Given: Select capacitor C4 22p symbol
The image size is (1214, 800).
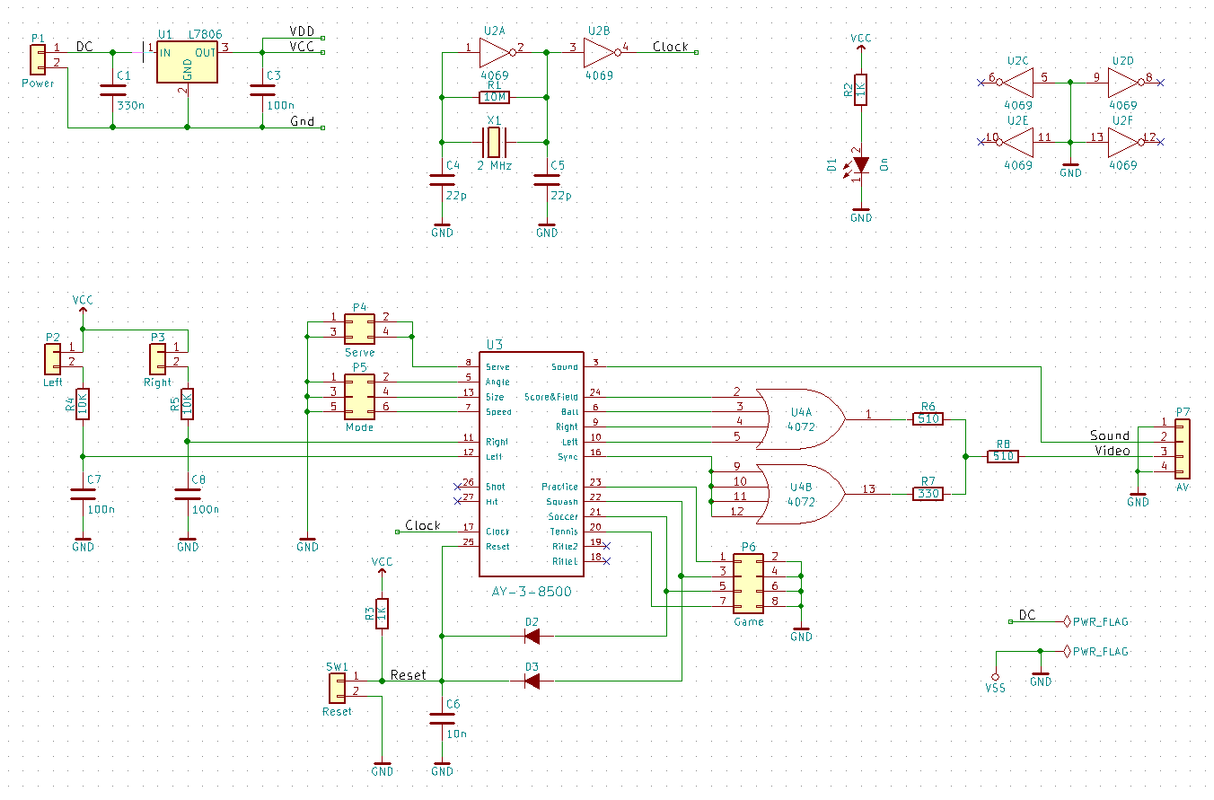Looking at the screenshot, I should point(441,181).
